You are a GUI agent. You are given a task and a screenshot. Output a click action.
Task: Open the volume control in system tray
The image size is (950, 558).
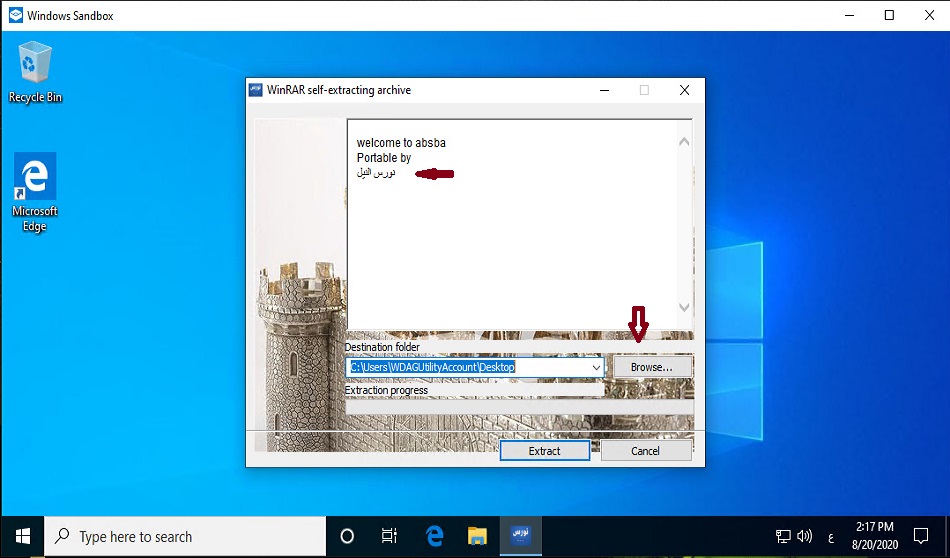pyautogui.click(x=805, y=536)
